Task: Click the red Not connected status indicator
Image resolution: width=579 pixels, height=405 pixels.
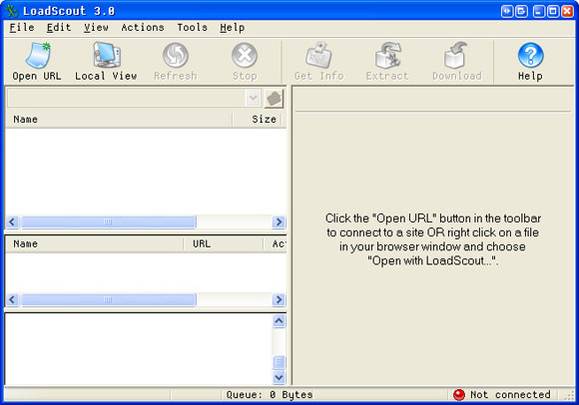Action: 459,395
